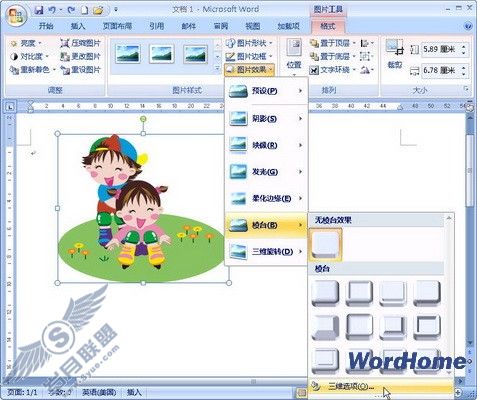Image resolution: width=477 pixels, height=400 pixels.
Task: Open the round Office button menu
Action: coord(15,16)
